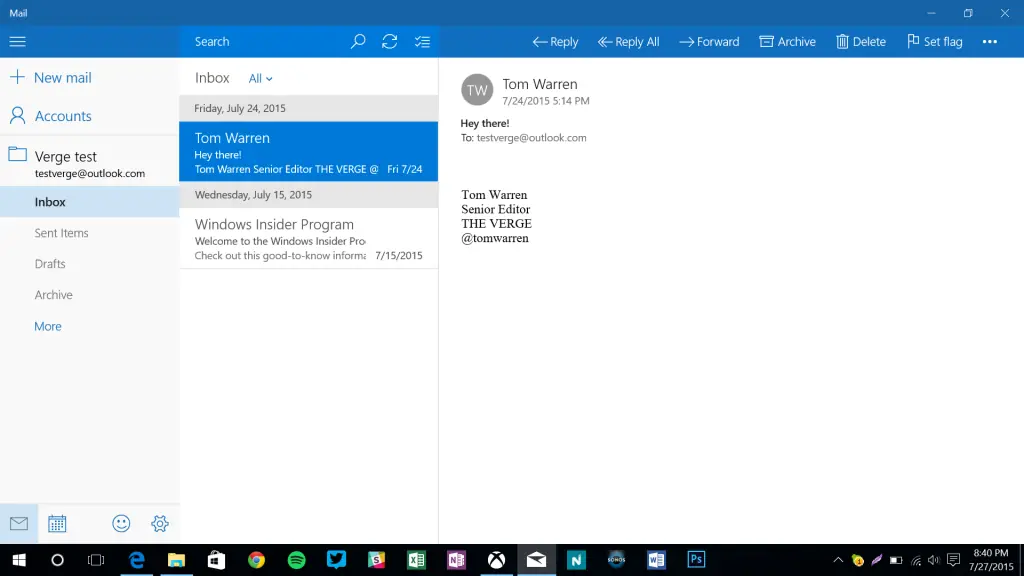This screenshot has height=576, width=1024.
Task: Open the Windows Store taskbar icon
Action: pyautogui.click(x=216, y=560)
